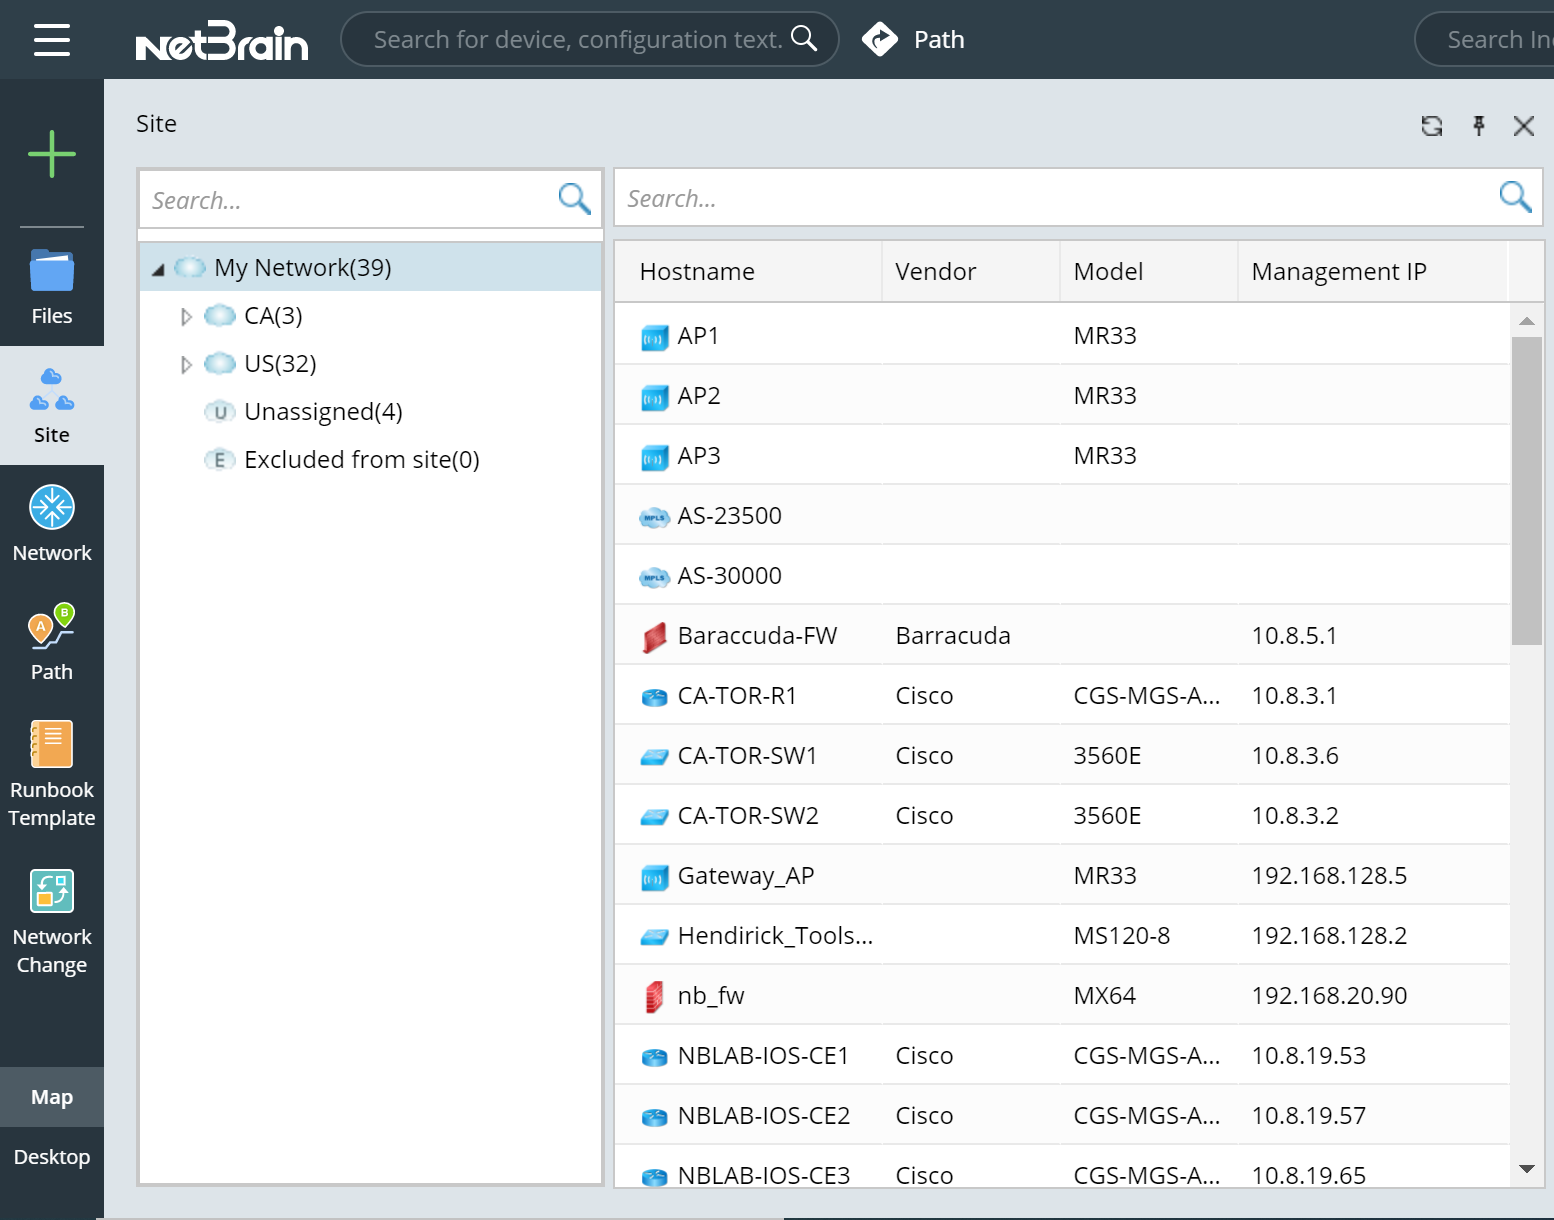Click IP address 10.8.19.65
The width and height of the screenshot is (1554, 1220).
coord(1308,1175)
